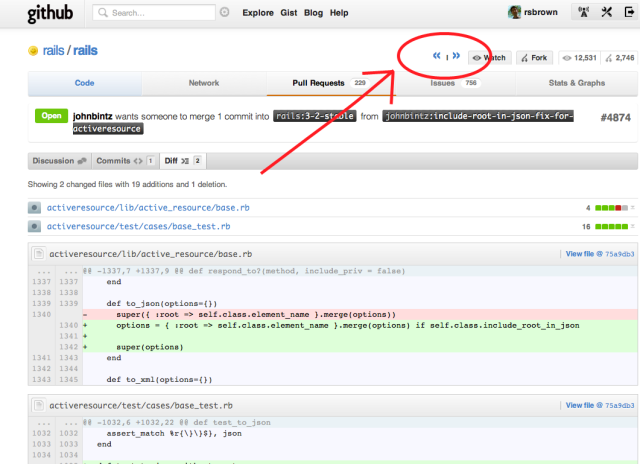Click the diffstat bar showing 4 changes
The width and height of the screenshot is (640, 464).
point(611,208)
